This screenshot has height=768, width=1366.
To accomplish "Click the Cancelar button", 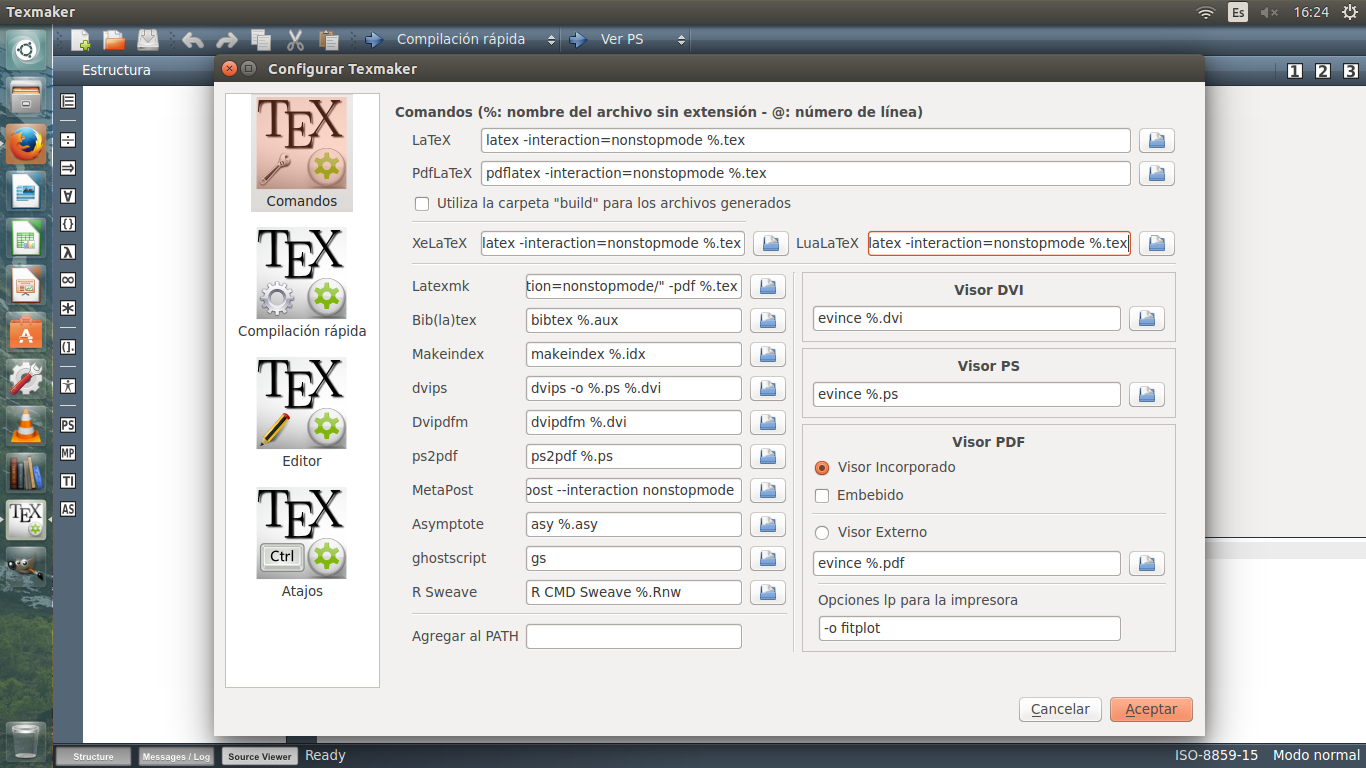I will pos(1060,709).
